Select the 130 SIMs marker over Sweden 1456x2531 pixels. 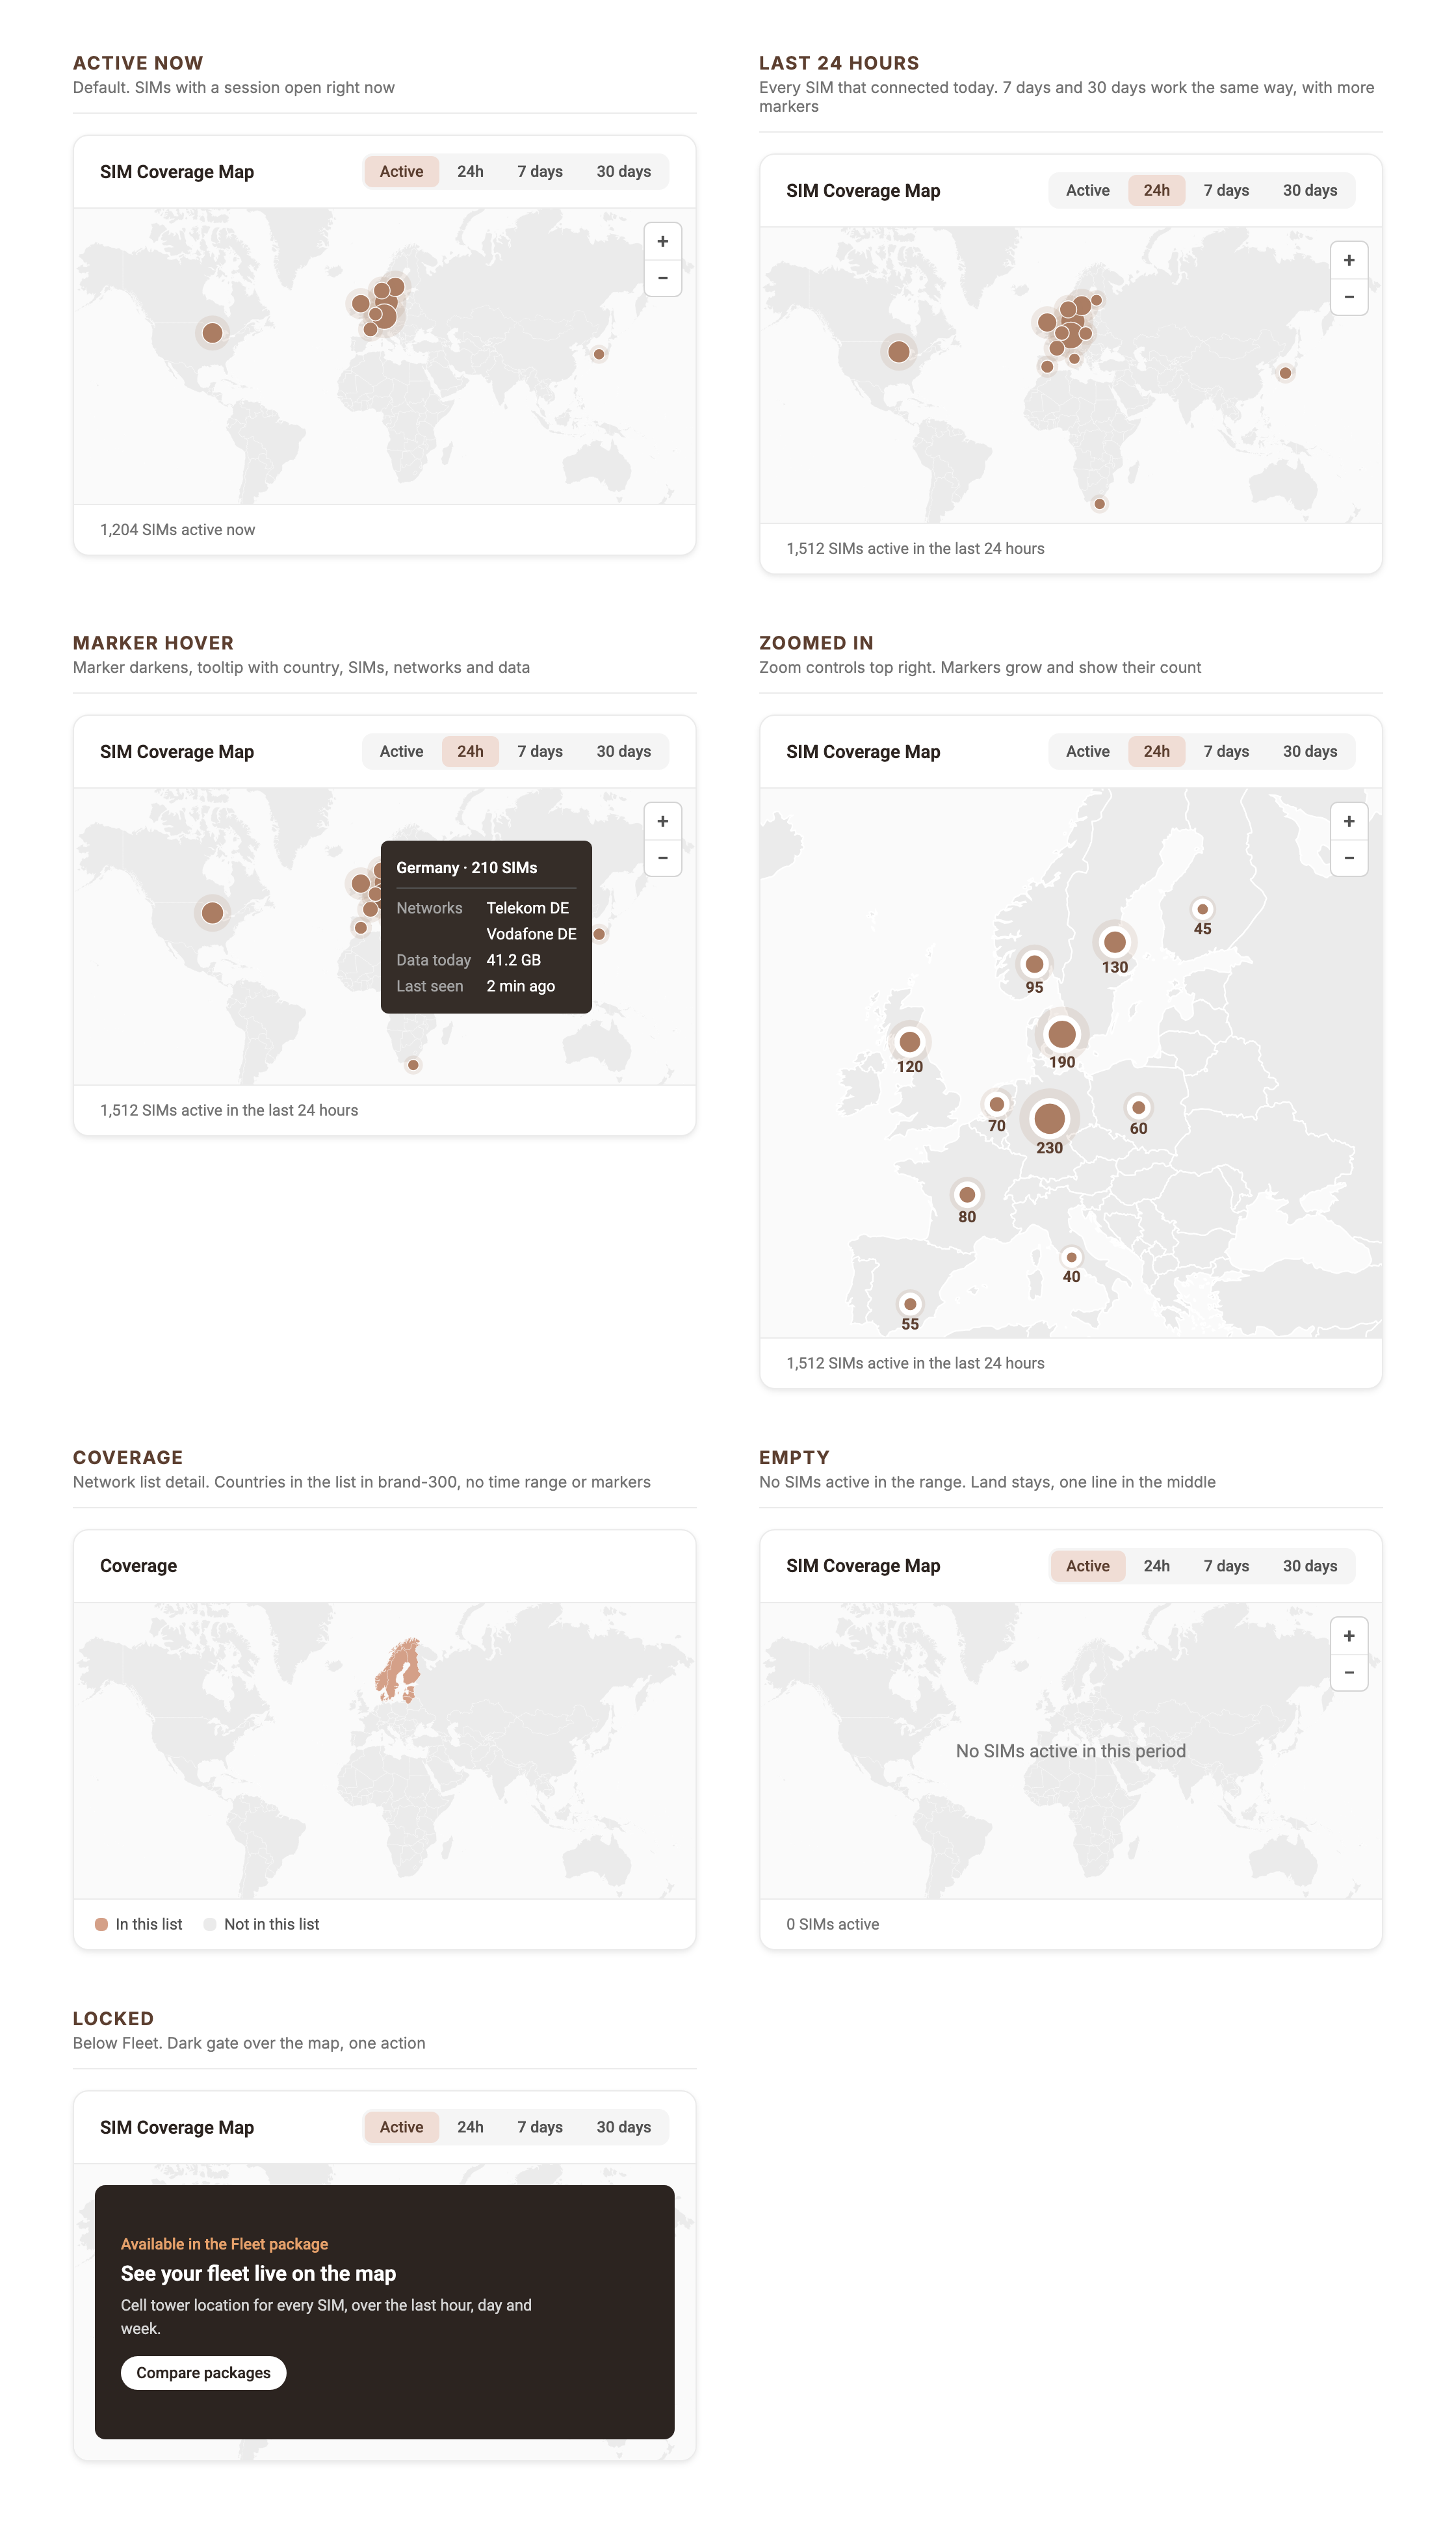click(x=1115, y=942)
